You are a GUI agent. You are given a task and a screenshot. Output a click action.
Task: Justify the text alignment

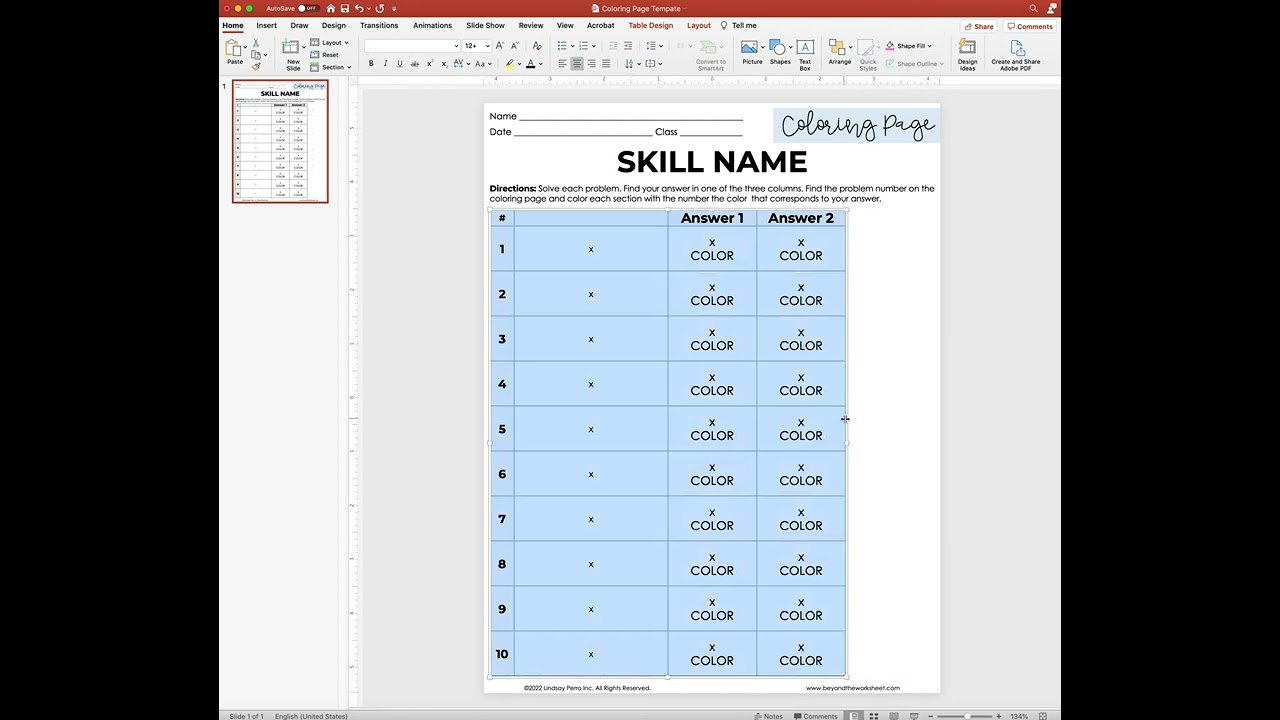pyautogui.click(x=606, y=63)
